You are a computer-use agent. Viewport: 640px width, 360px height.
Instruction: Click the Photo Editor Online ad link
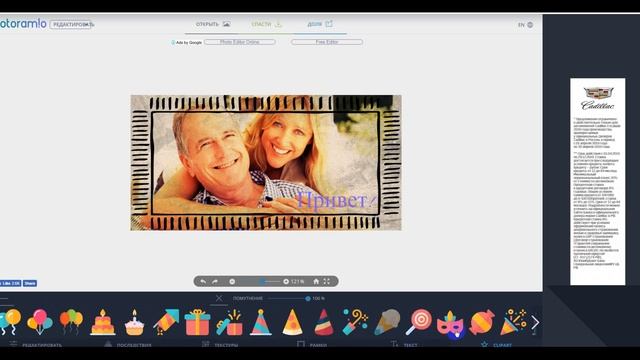240,42
